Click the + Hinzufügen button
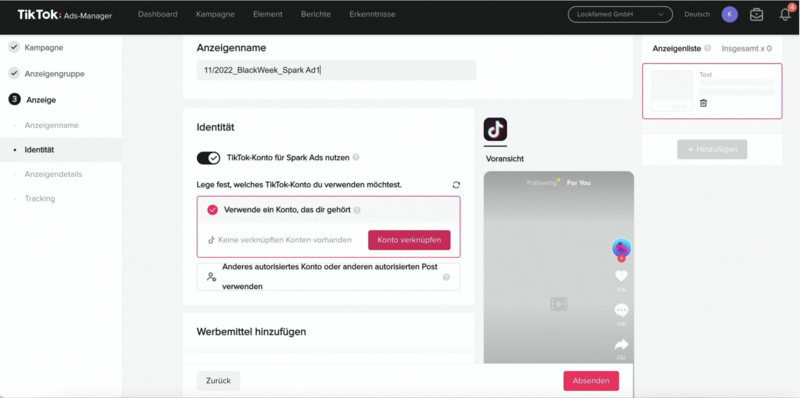 click(712, 150)
